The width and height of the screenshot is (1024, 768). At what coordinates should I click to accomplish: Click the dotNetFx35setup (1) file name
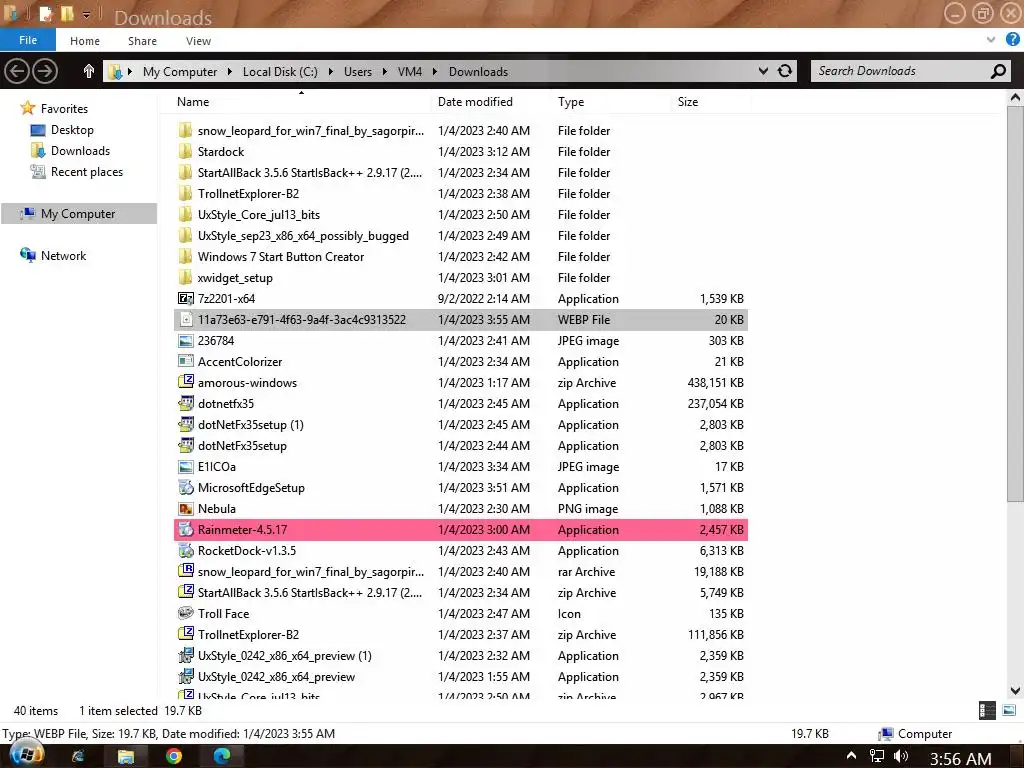pyautogui.click(x=251, y=424)
